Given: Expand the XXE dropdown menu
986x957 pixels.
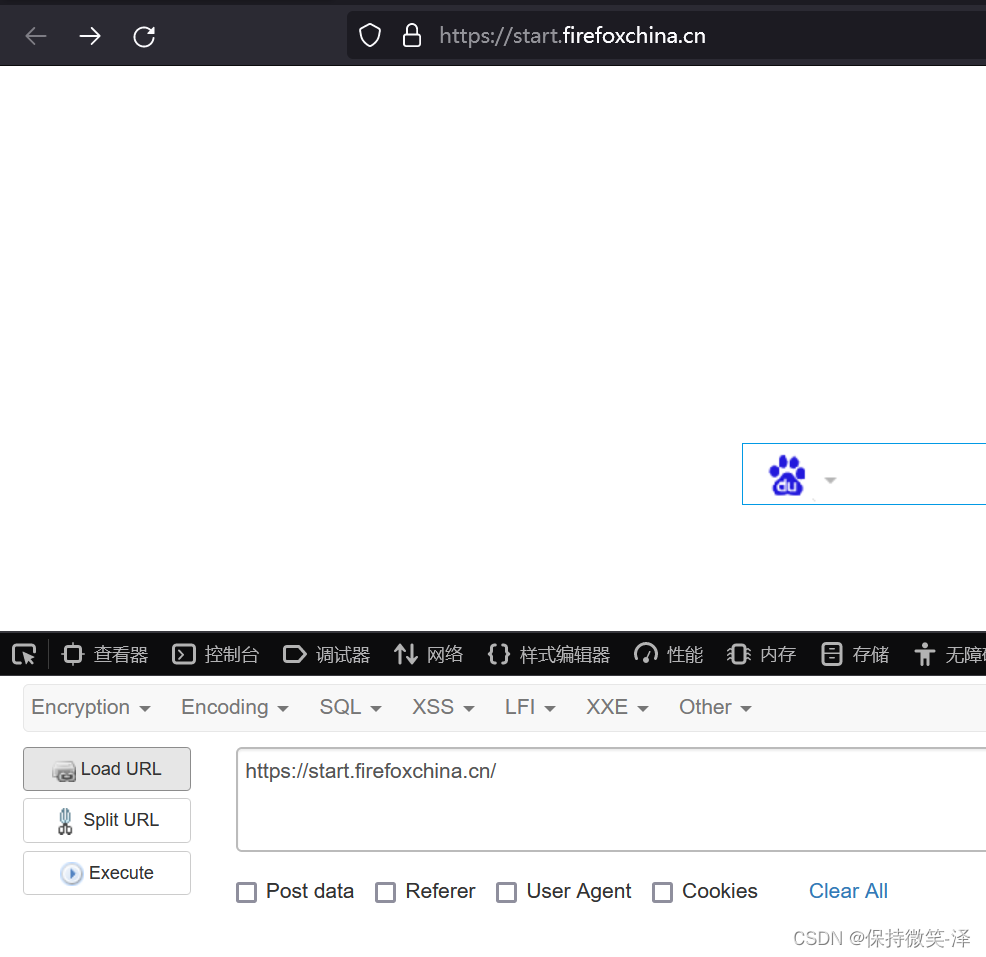Looking at the screenshot, I should 617,707.
